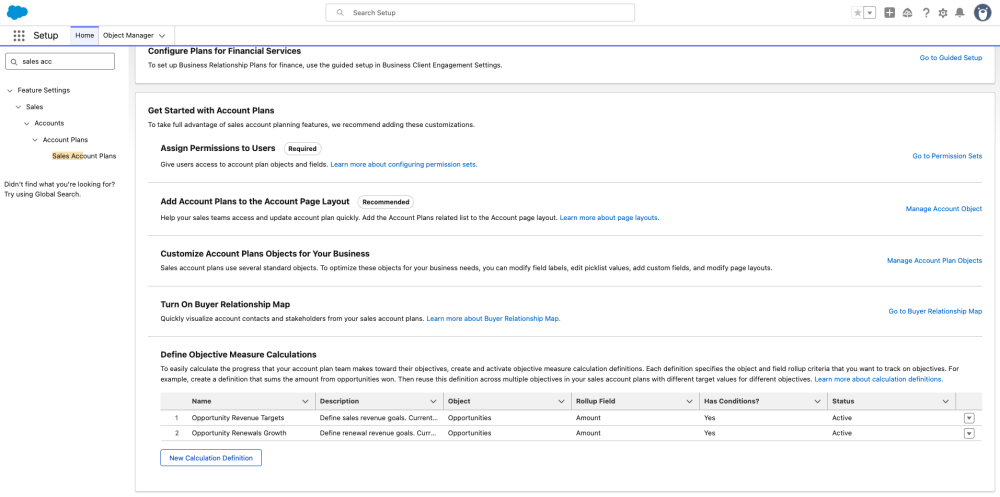
Task: Click the Opportunity Renewals Growth name cell
Action: coord(239,433)
